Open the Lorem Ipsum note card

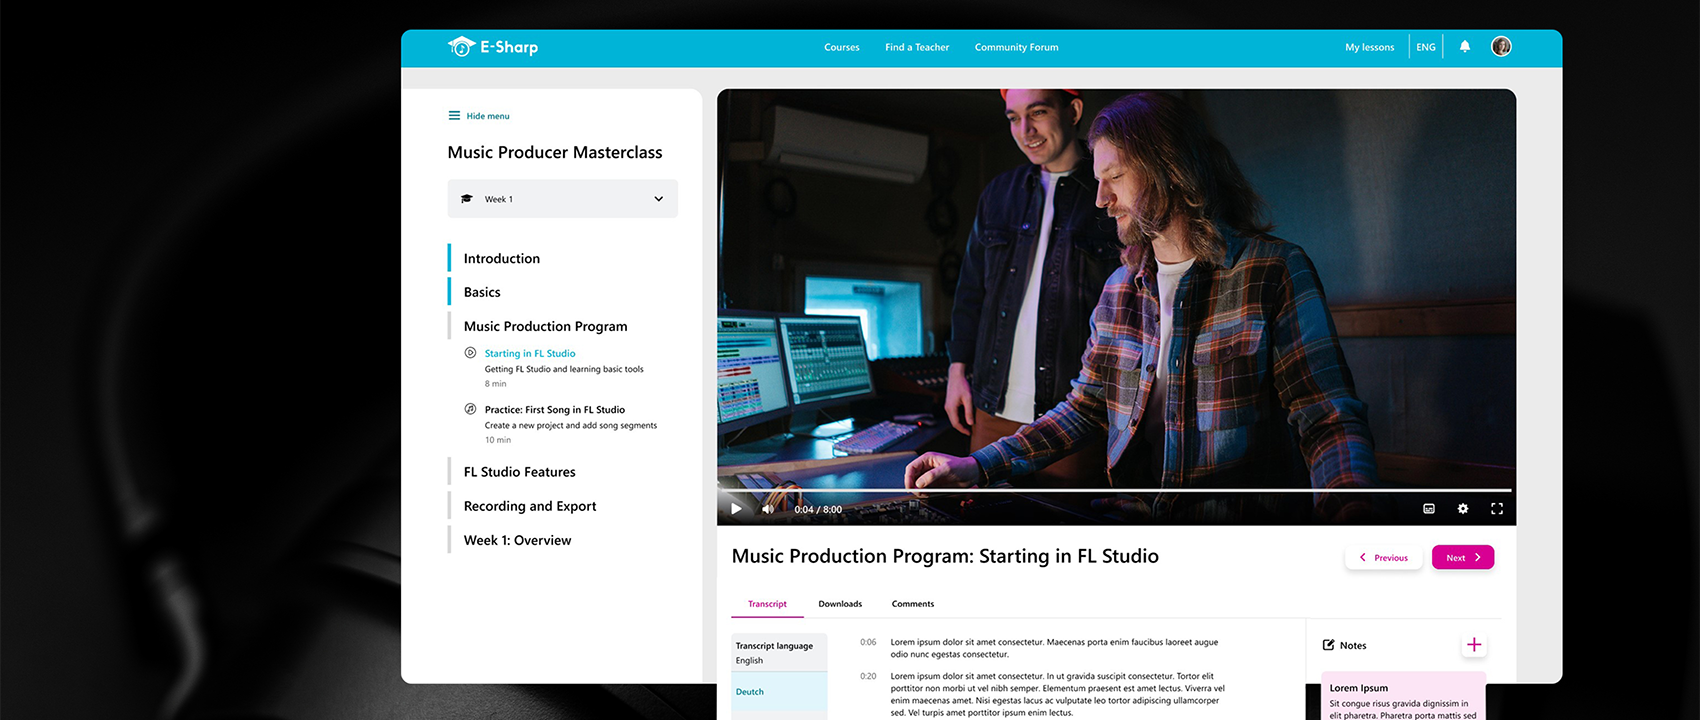(x=1403, y=697)
